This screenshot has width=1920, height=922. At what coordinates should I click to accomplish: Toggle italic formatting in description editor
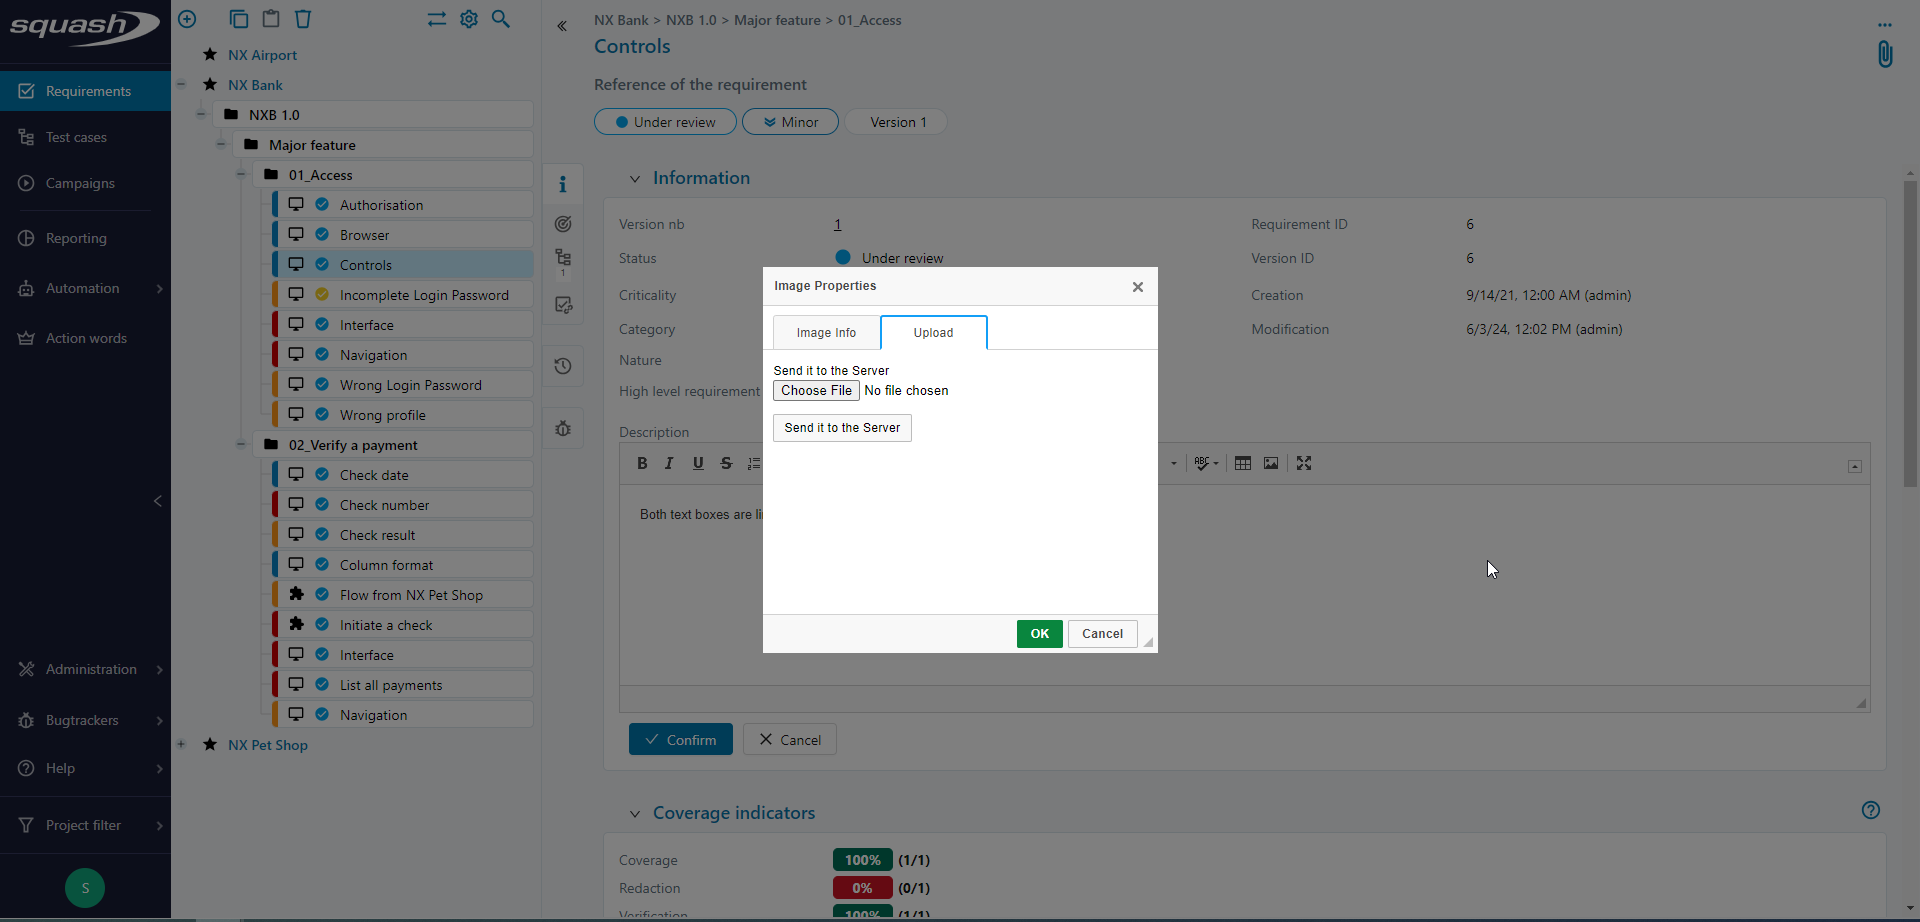coord(669,463)
